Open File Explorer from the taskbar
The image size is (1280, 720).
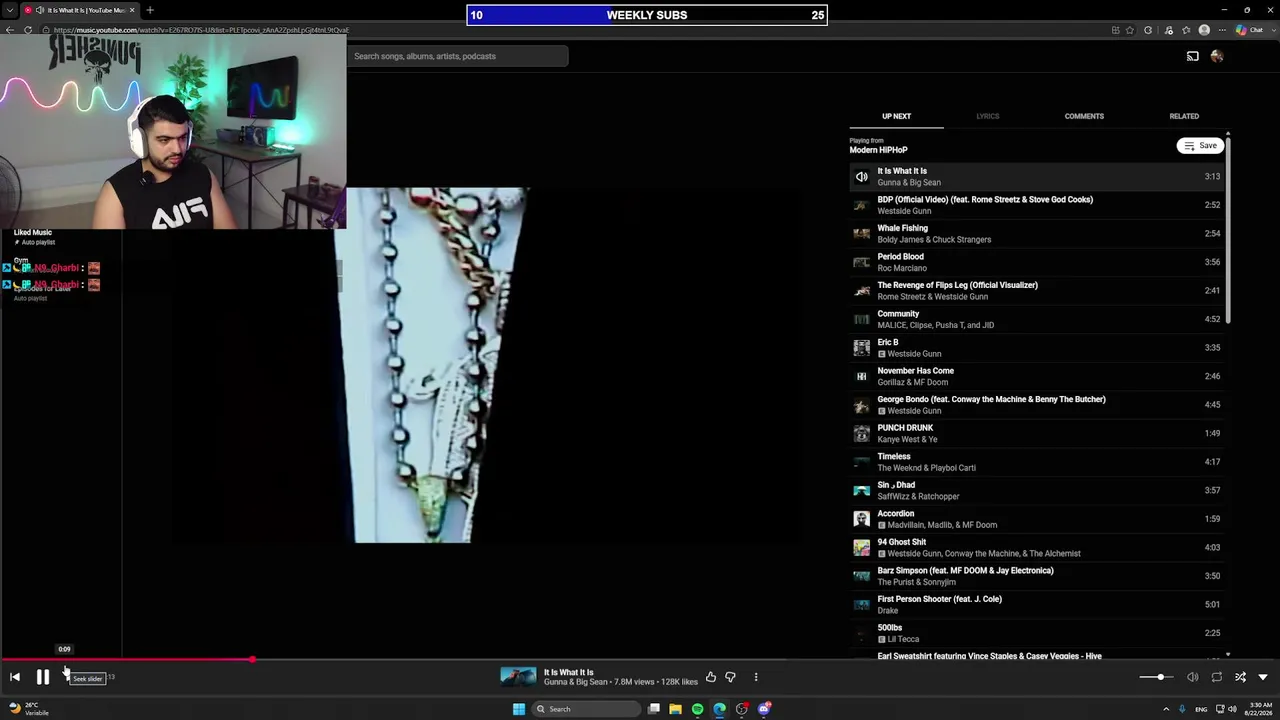675,709
